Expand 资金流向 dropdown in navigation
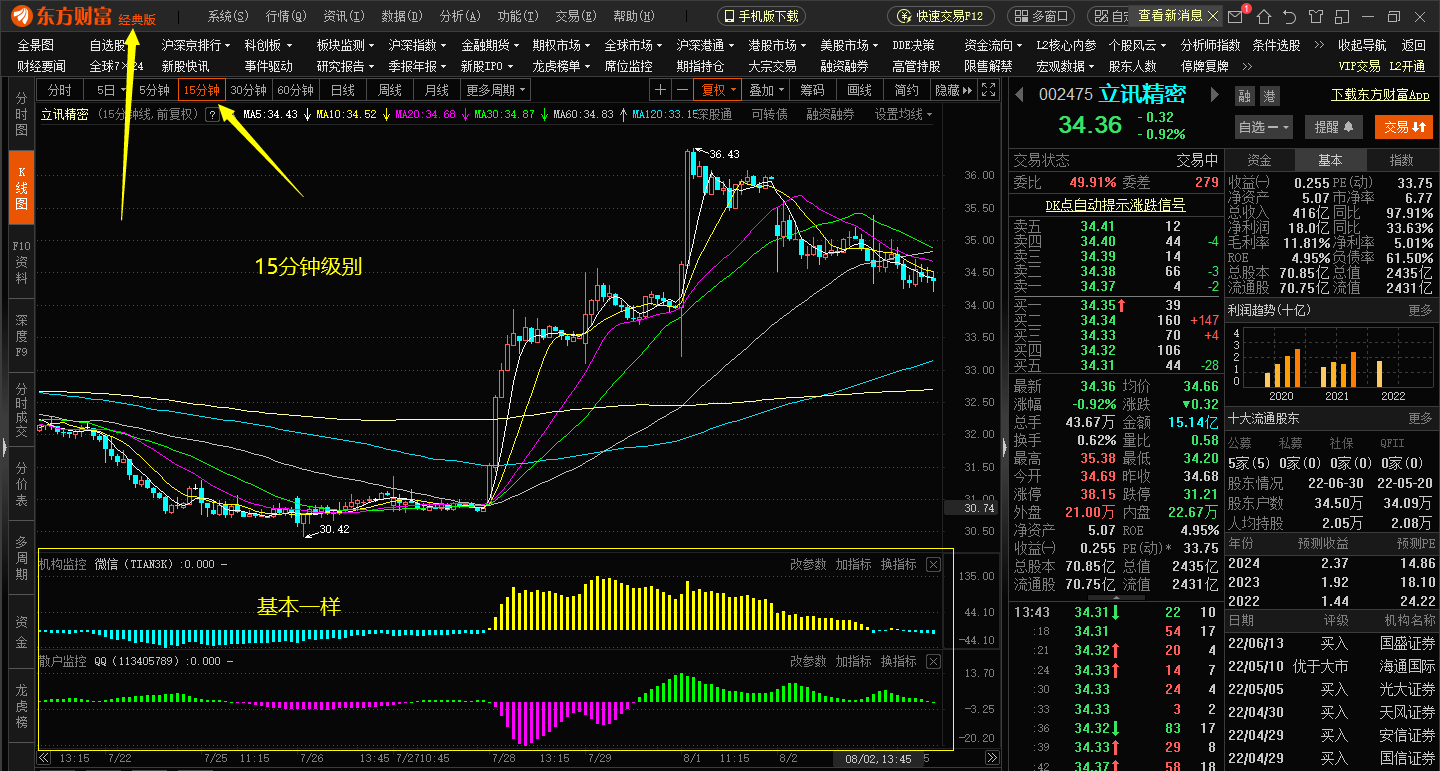 pyautogui.click(x=994, y=46)
